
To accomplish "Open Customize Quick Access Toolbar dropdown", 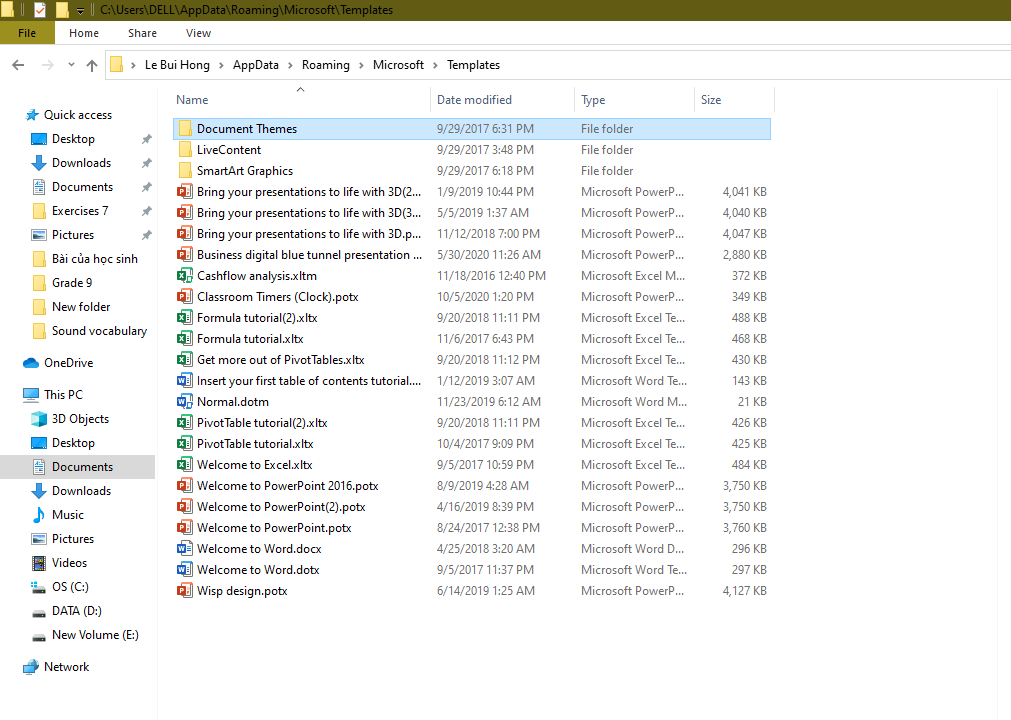I will 80,10.
